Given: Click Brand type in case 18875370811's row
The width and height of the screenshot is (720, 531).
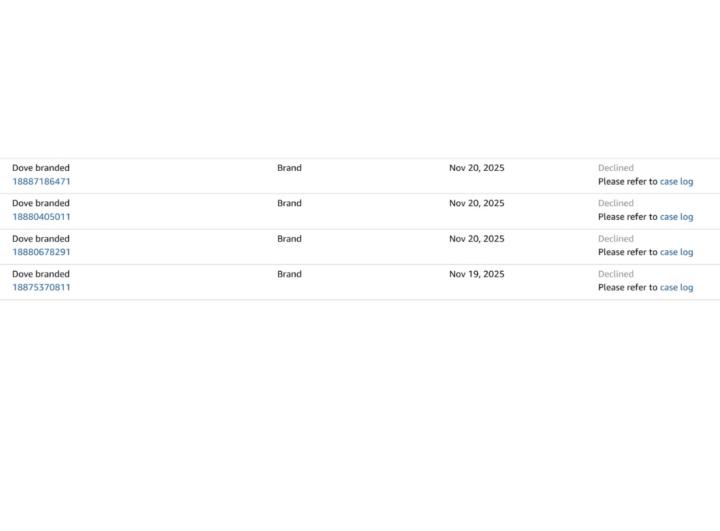Looking at the screenshot, I should 289,274.
